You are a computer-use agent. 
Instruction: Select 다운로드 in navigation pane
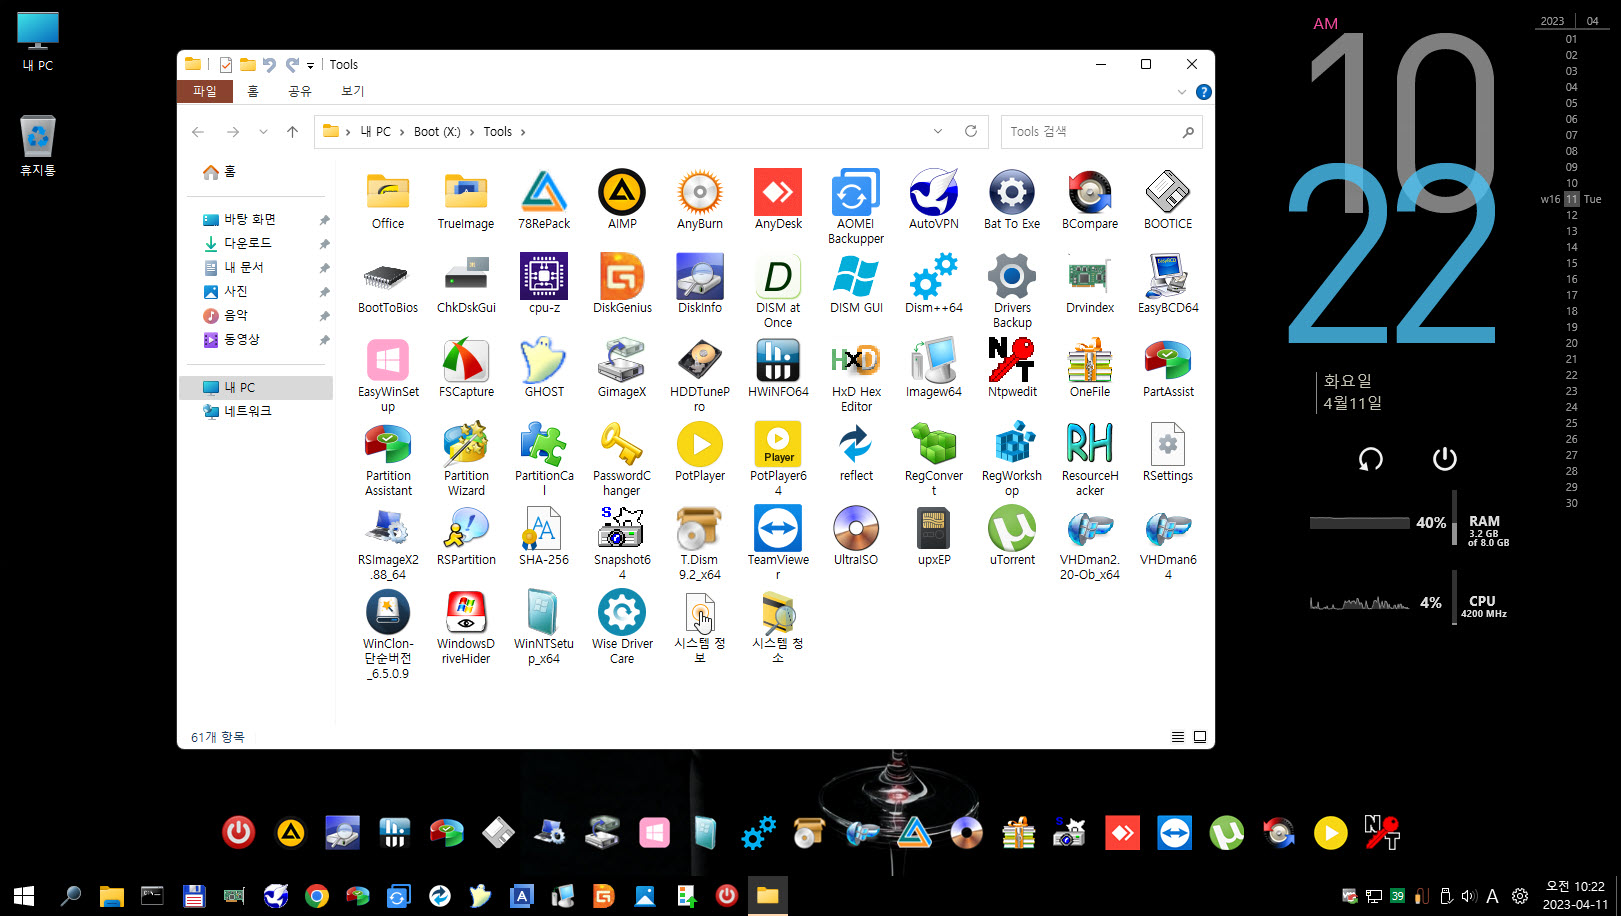coord(248,243)
